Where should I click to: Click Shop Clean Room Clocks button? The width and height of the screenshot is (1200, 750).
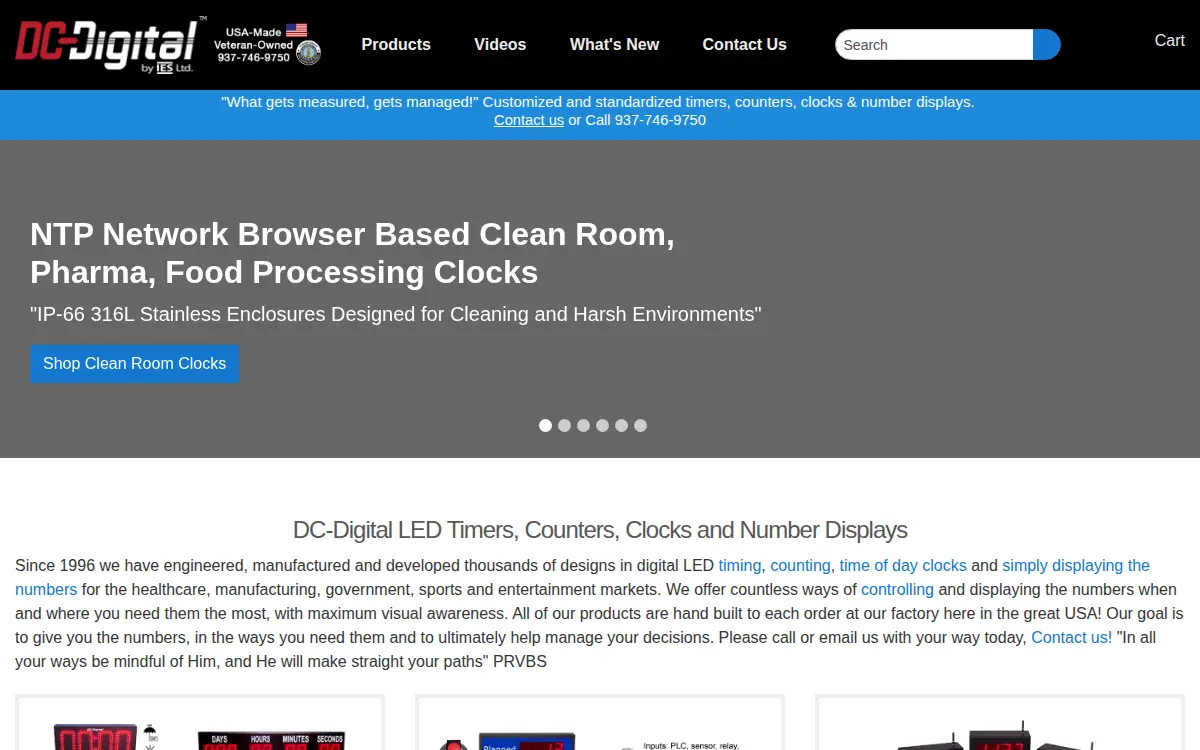coord(134,364)
